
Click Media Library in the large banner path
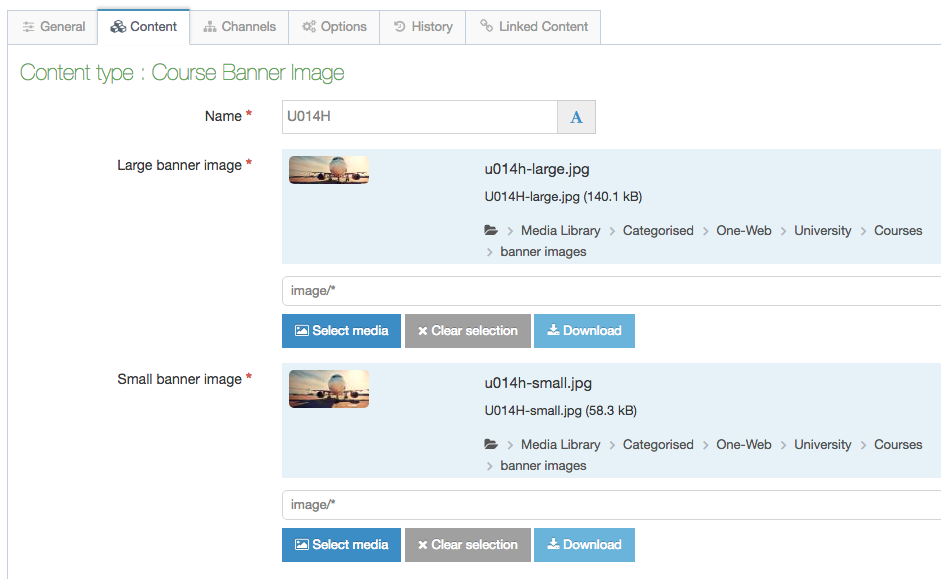point(561,230)
